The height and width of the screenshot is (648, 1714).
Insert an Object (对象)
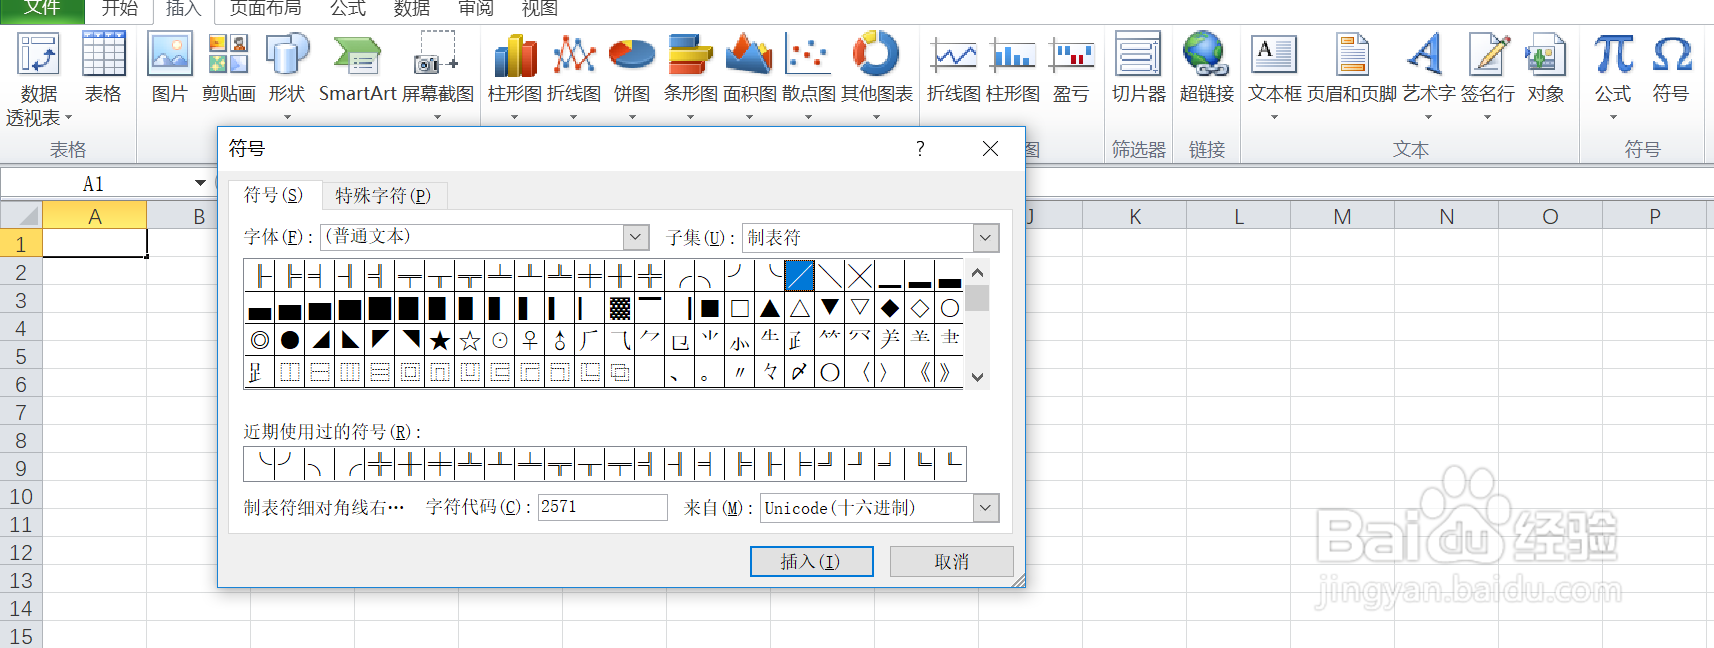point(1545,68)
